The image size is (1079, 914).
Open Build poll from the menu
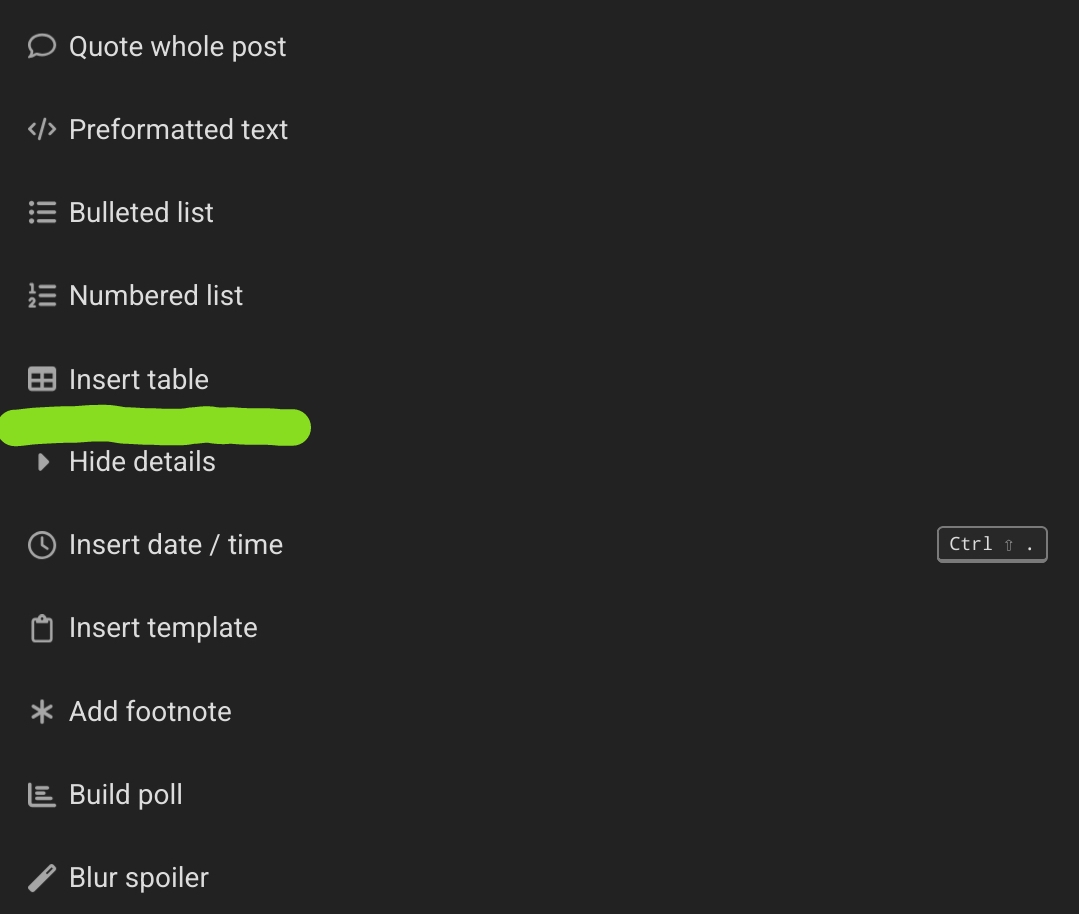[126, 795]
